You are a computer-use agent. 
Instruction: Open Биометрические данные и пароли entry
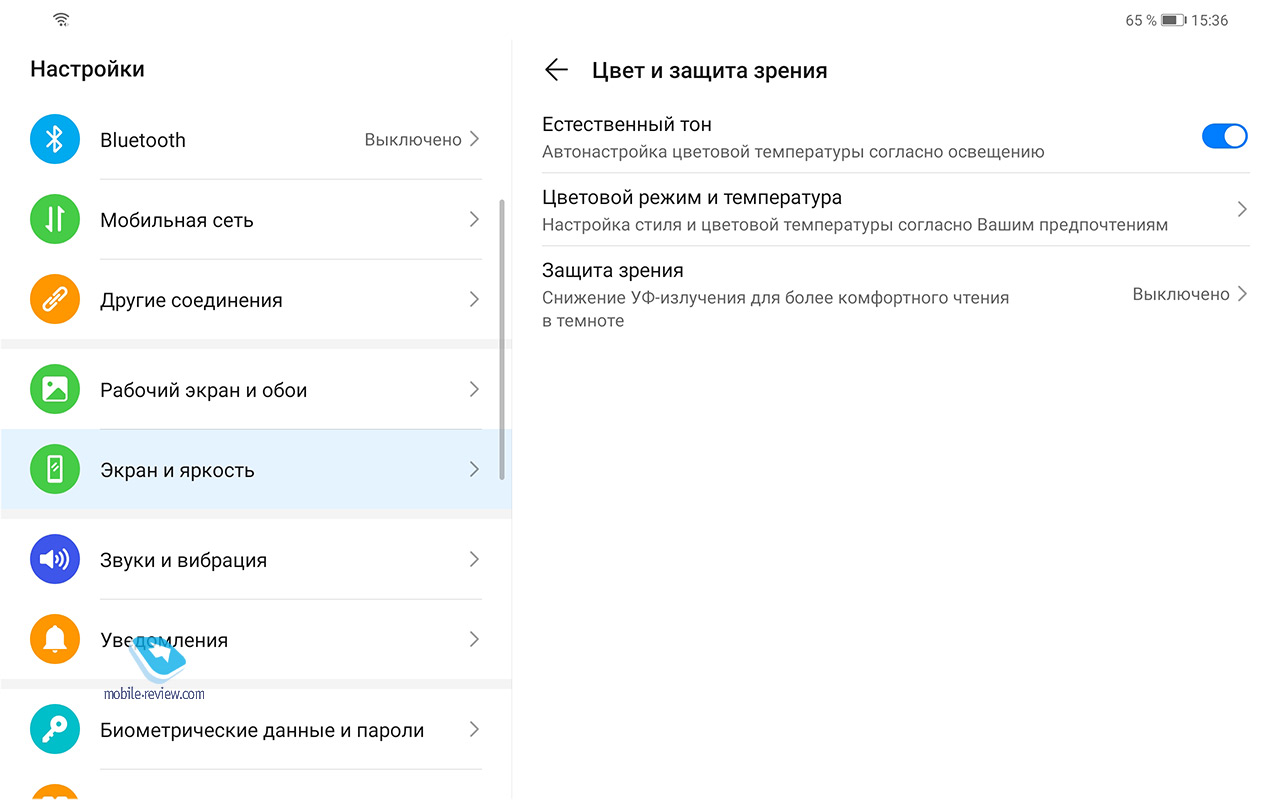[262, 730]
